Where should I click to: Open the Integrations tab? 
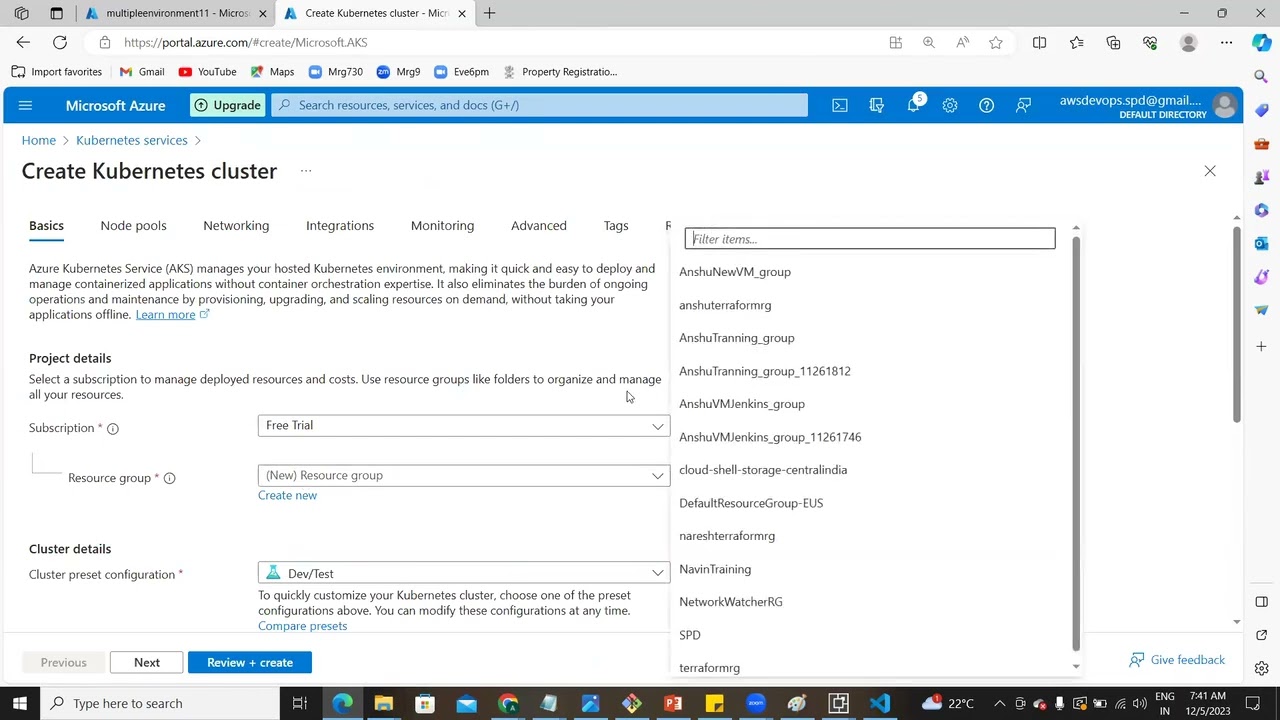(340, 226)
